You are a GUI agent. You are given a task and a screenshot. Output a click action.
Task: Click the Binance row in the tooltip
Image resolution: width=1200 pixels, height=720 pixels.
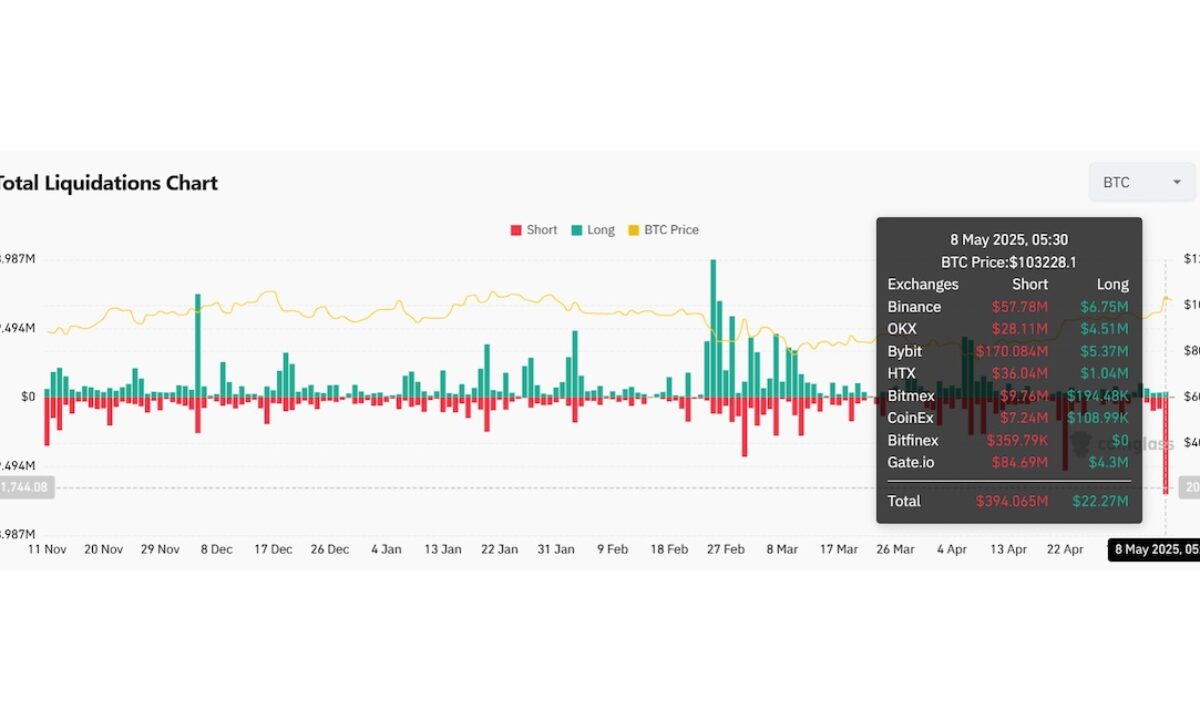click(1008, 307)
